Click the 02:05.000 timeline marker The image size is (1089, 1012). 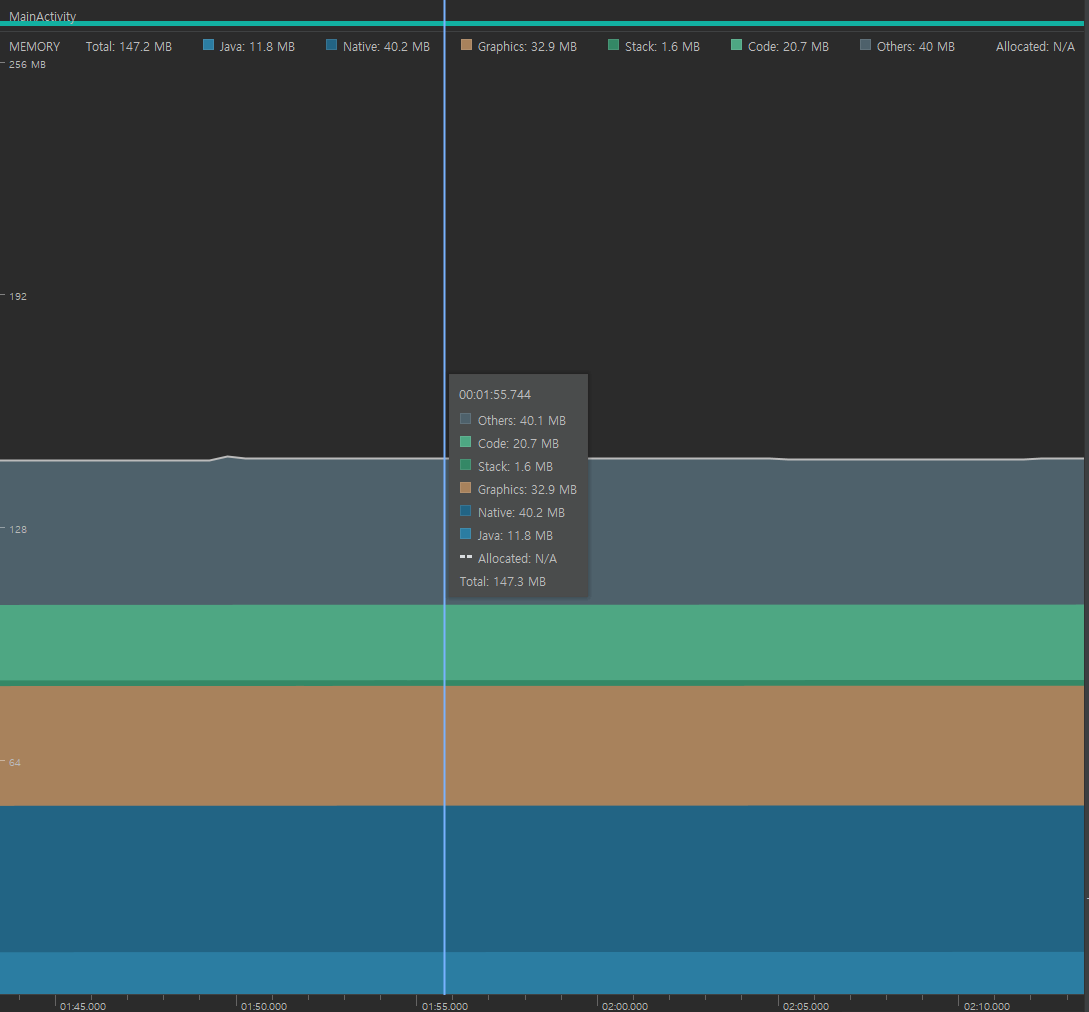[x=806, y=1006]
